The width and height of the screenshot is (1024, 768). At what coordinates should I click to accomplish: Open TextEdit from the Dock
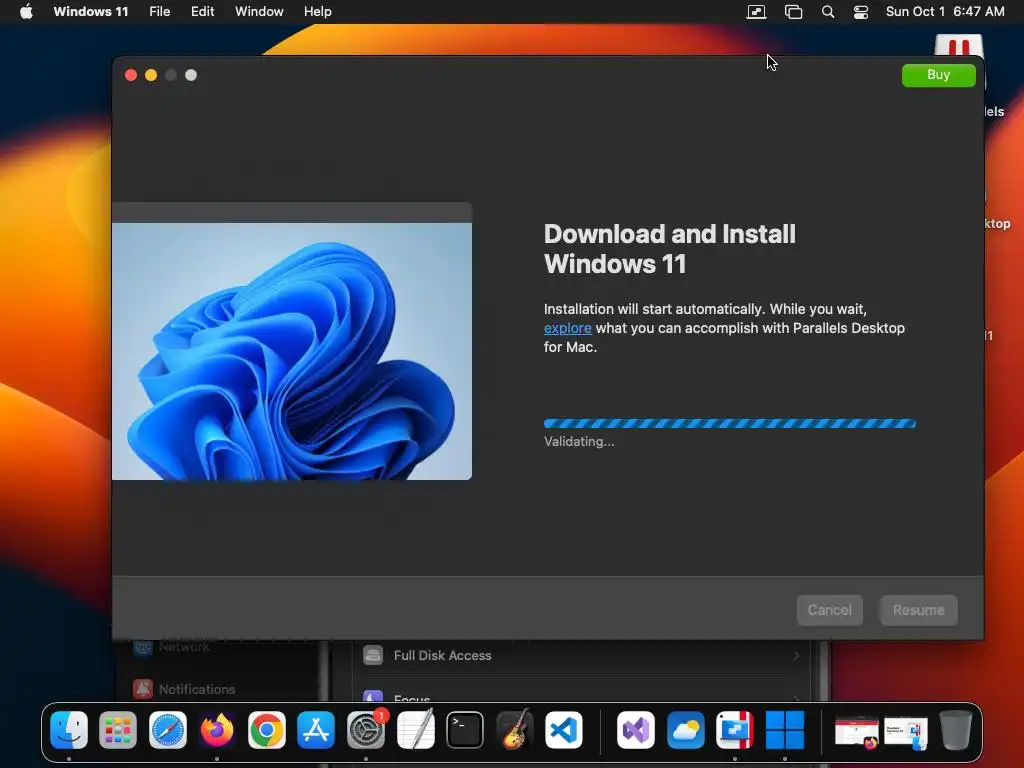[x=415, y=729]
